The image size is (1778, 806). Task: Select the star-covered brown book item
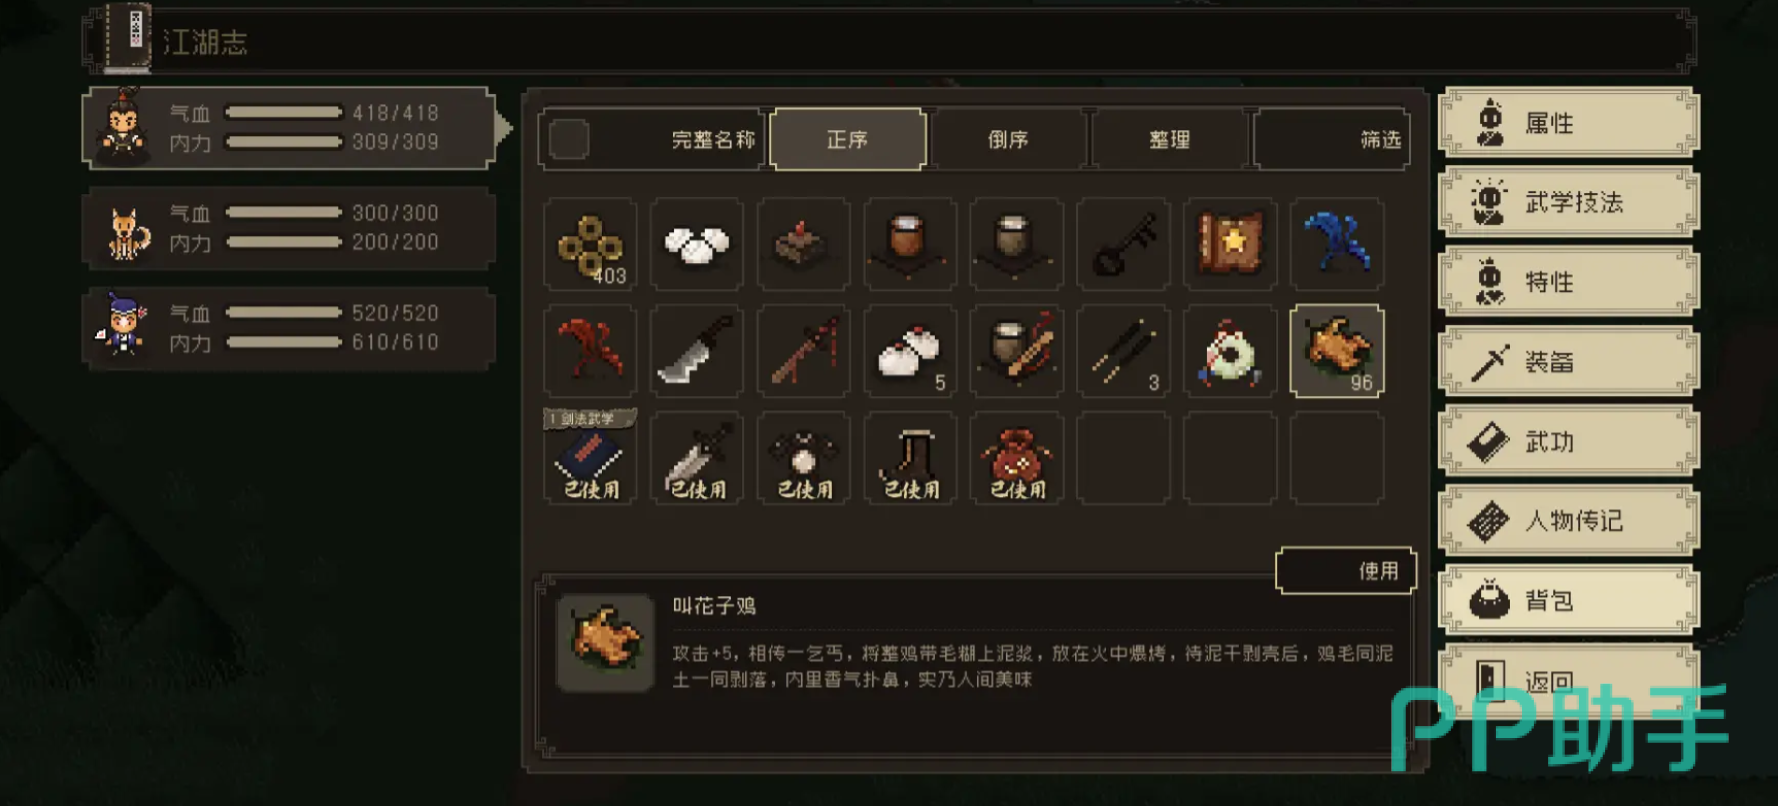1231,245
